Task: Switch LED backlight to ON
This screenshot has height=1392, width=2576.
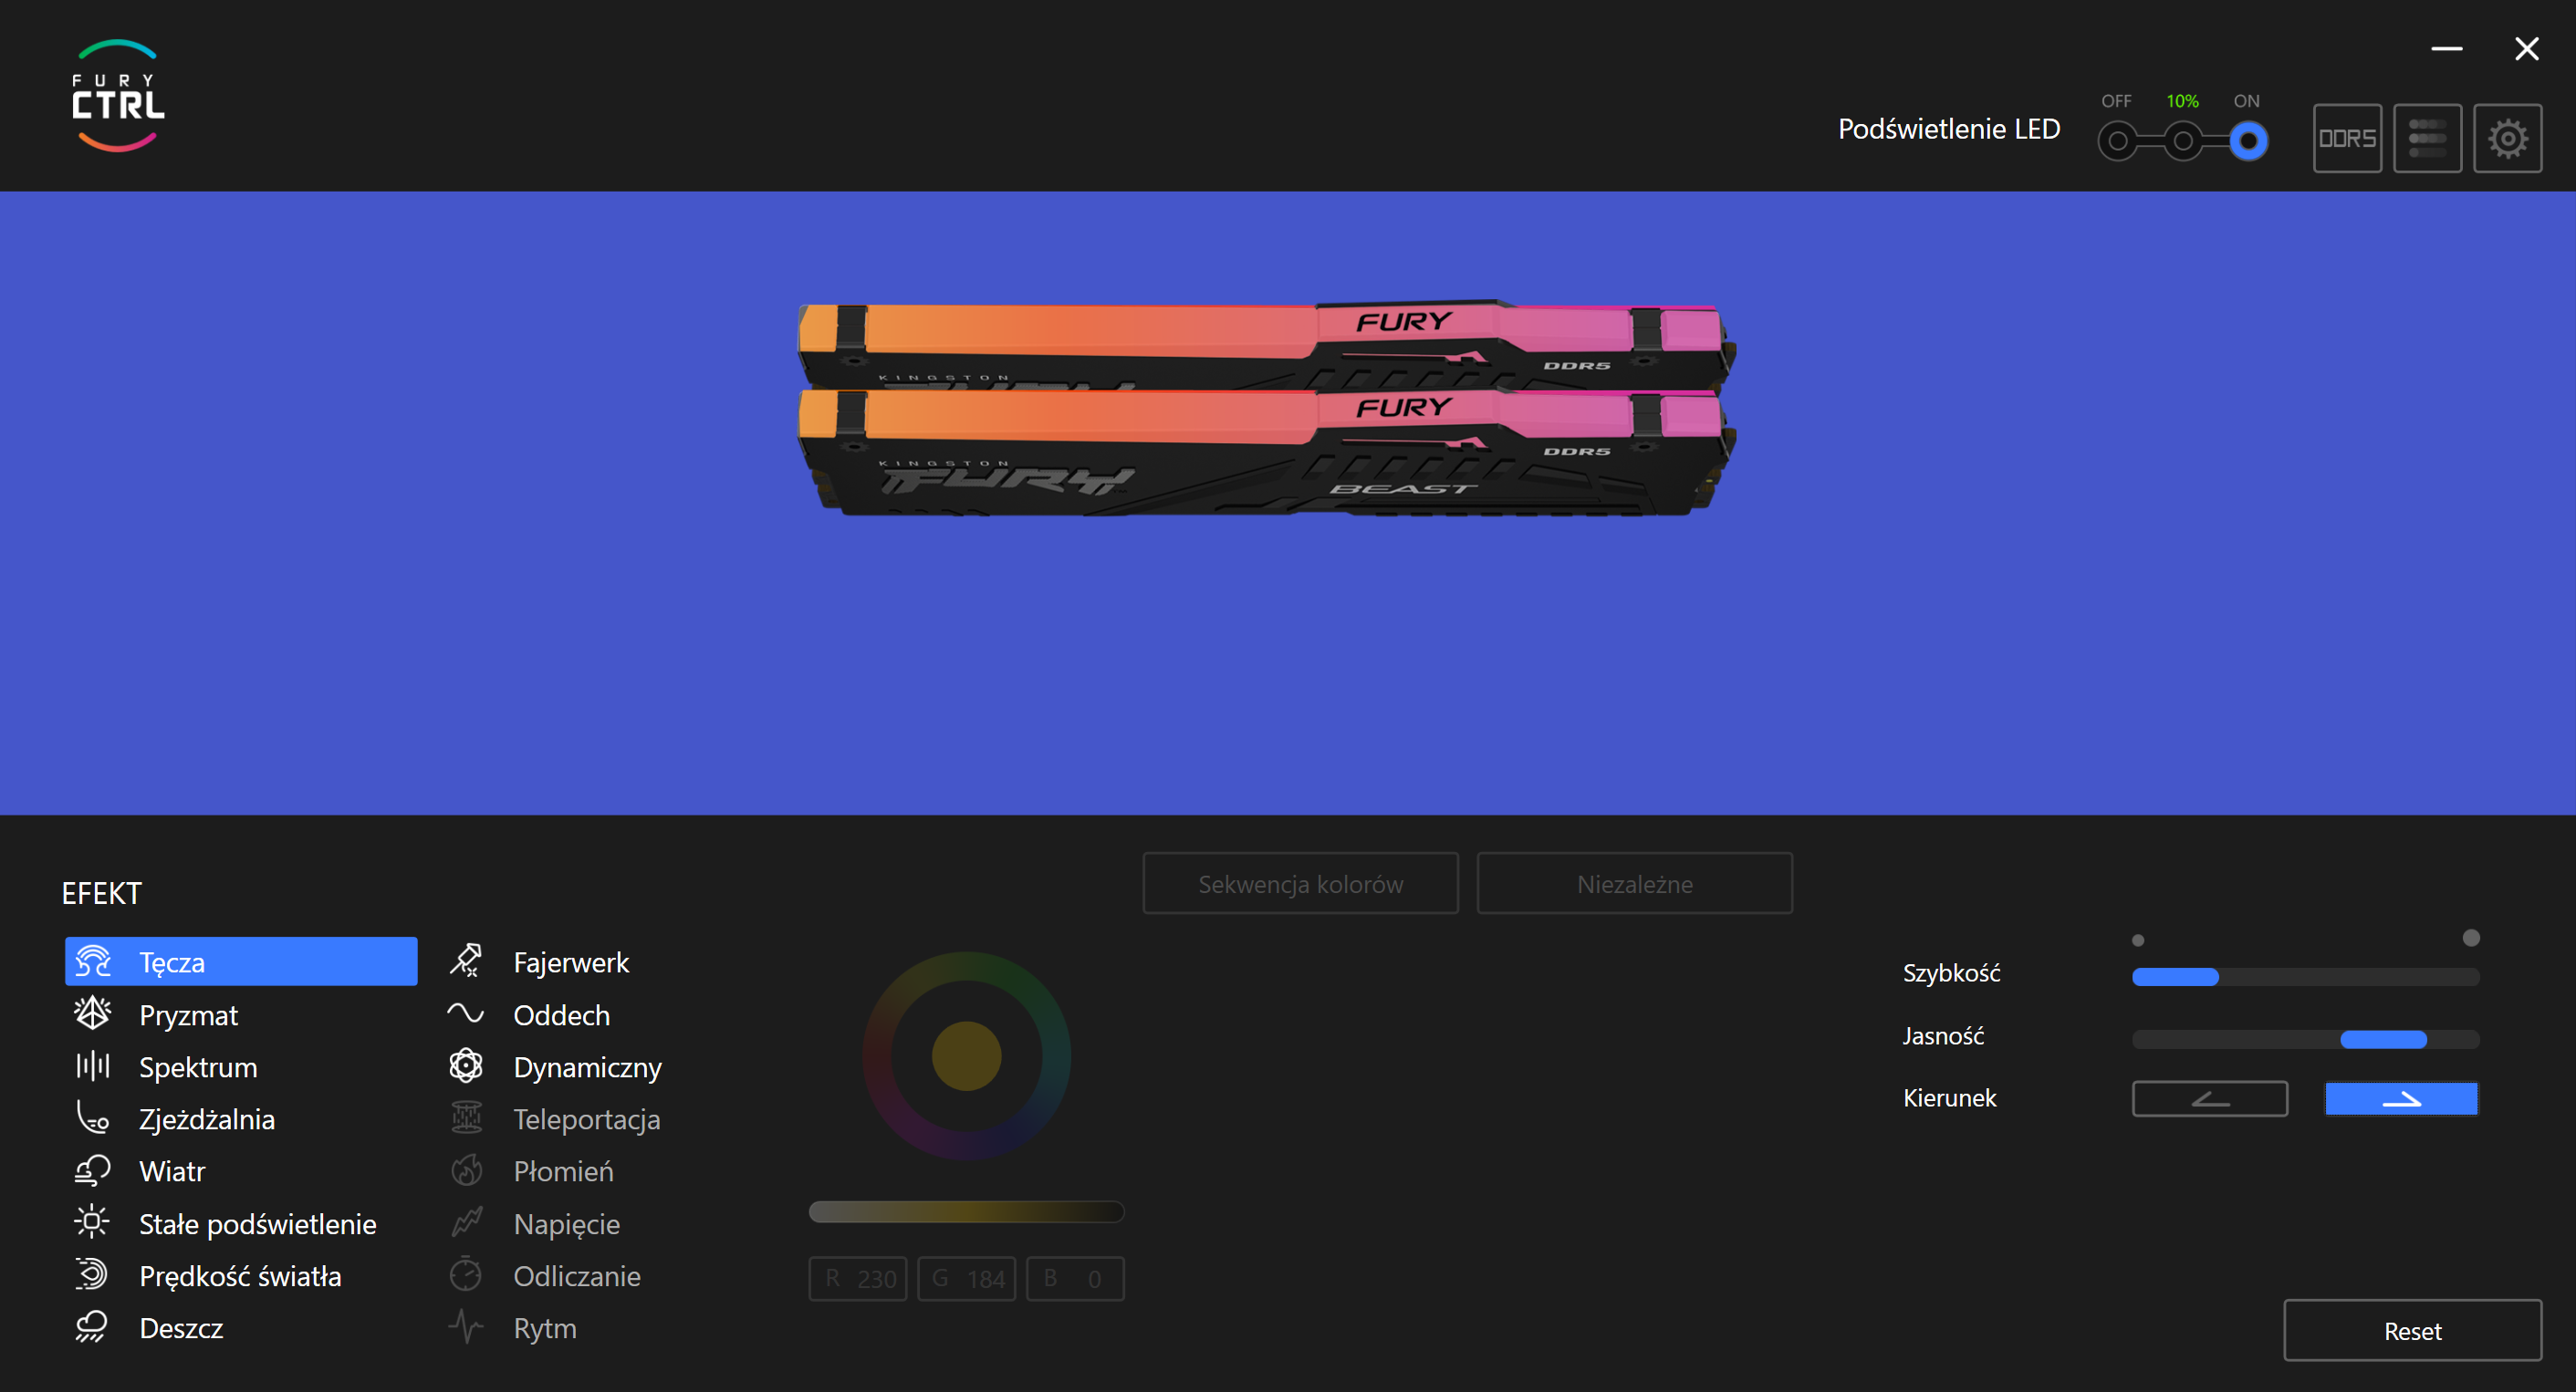Action: click(2248, 141)
